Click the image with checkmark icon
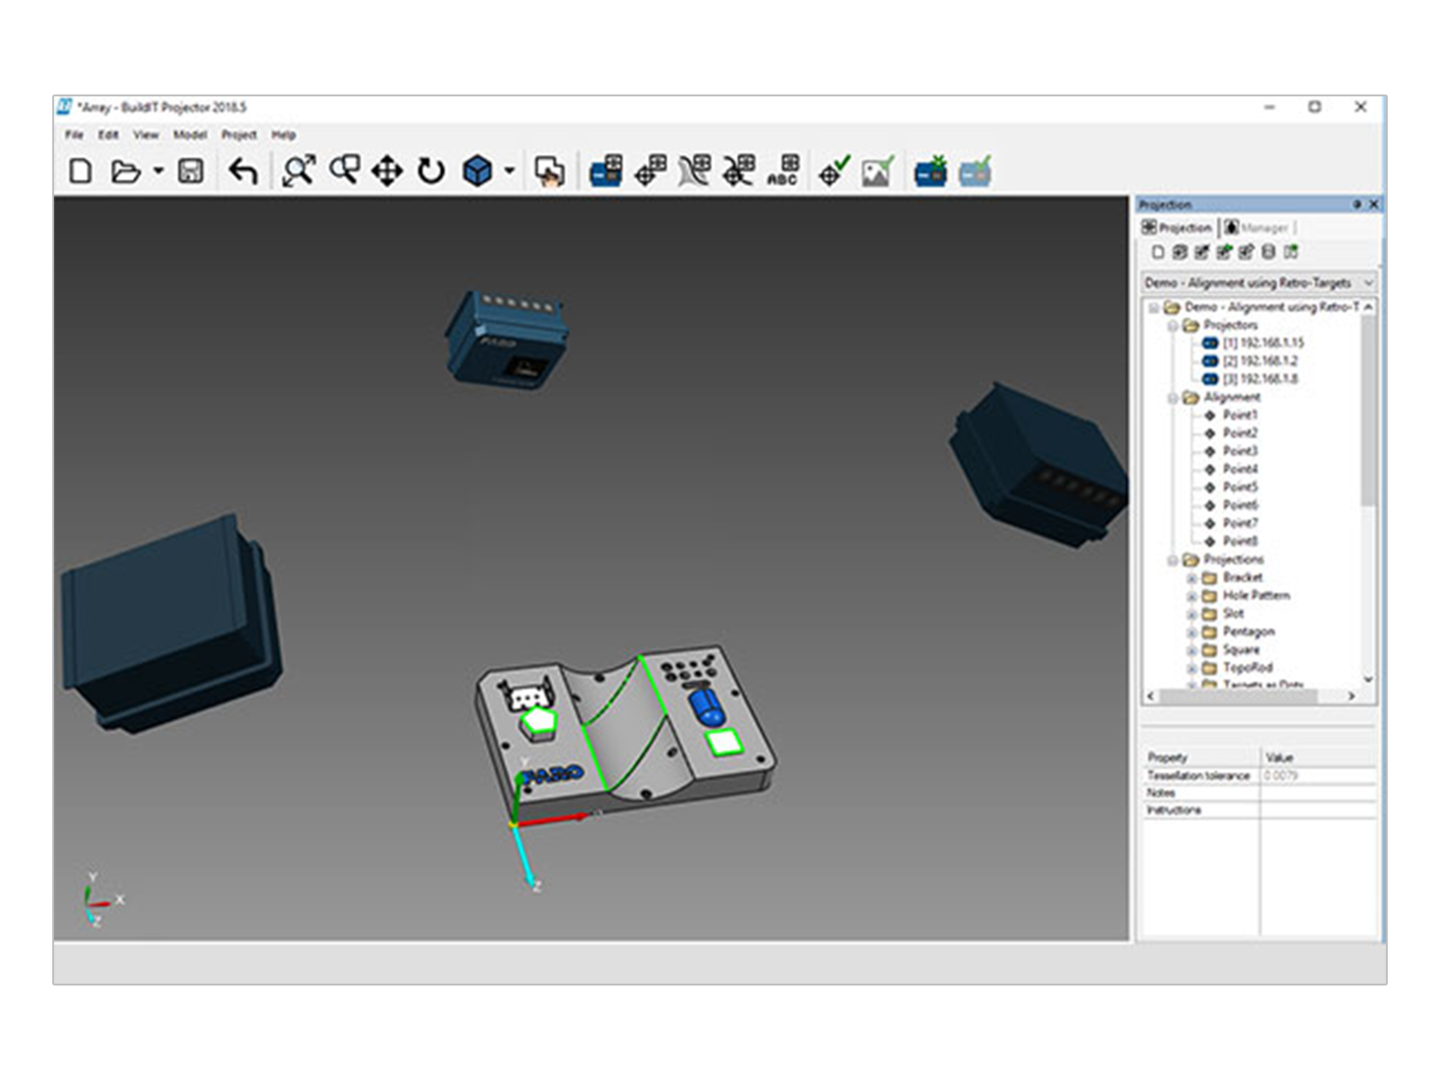 pos(877,171)
